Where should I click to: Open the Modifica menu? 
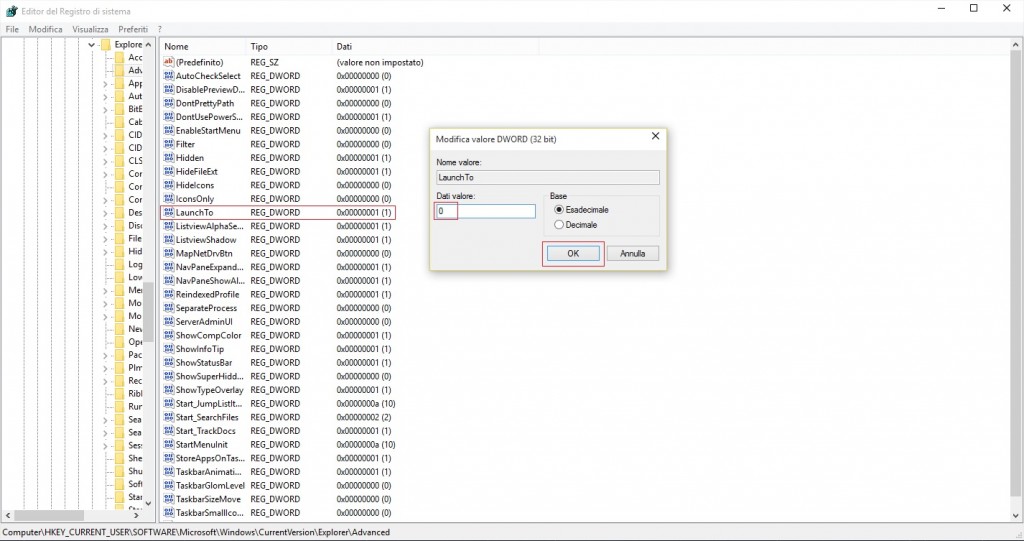tap(45, 29)
